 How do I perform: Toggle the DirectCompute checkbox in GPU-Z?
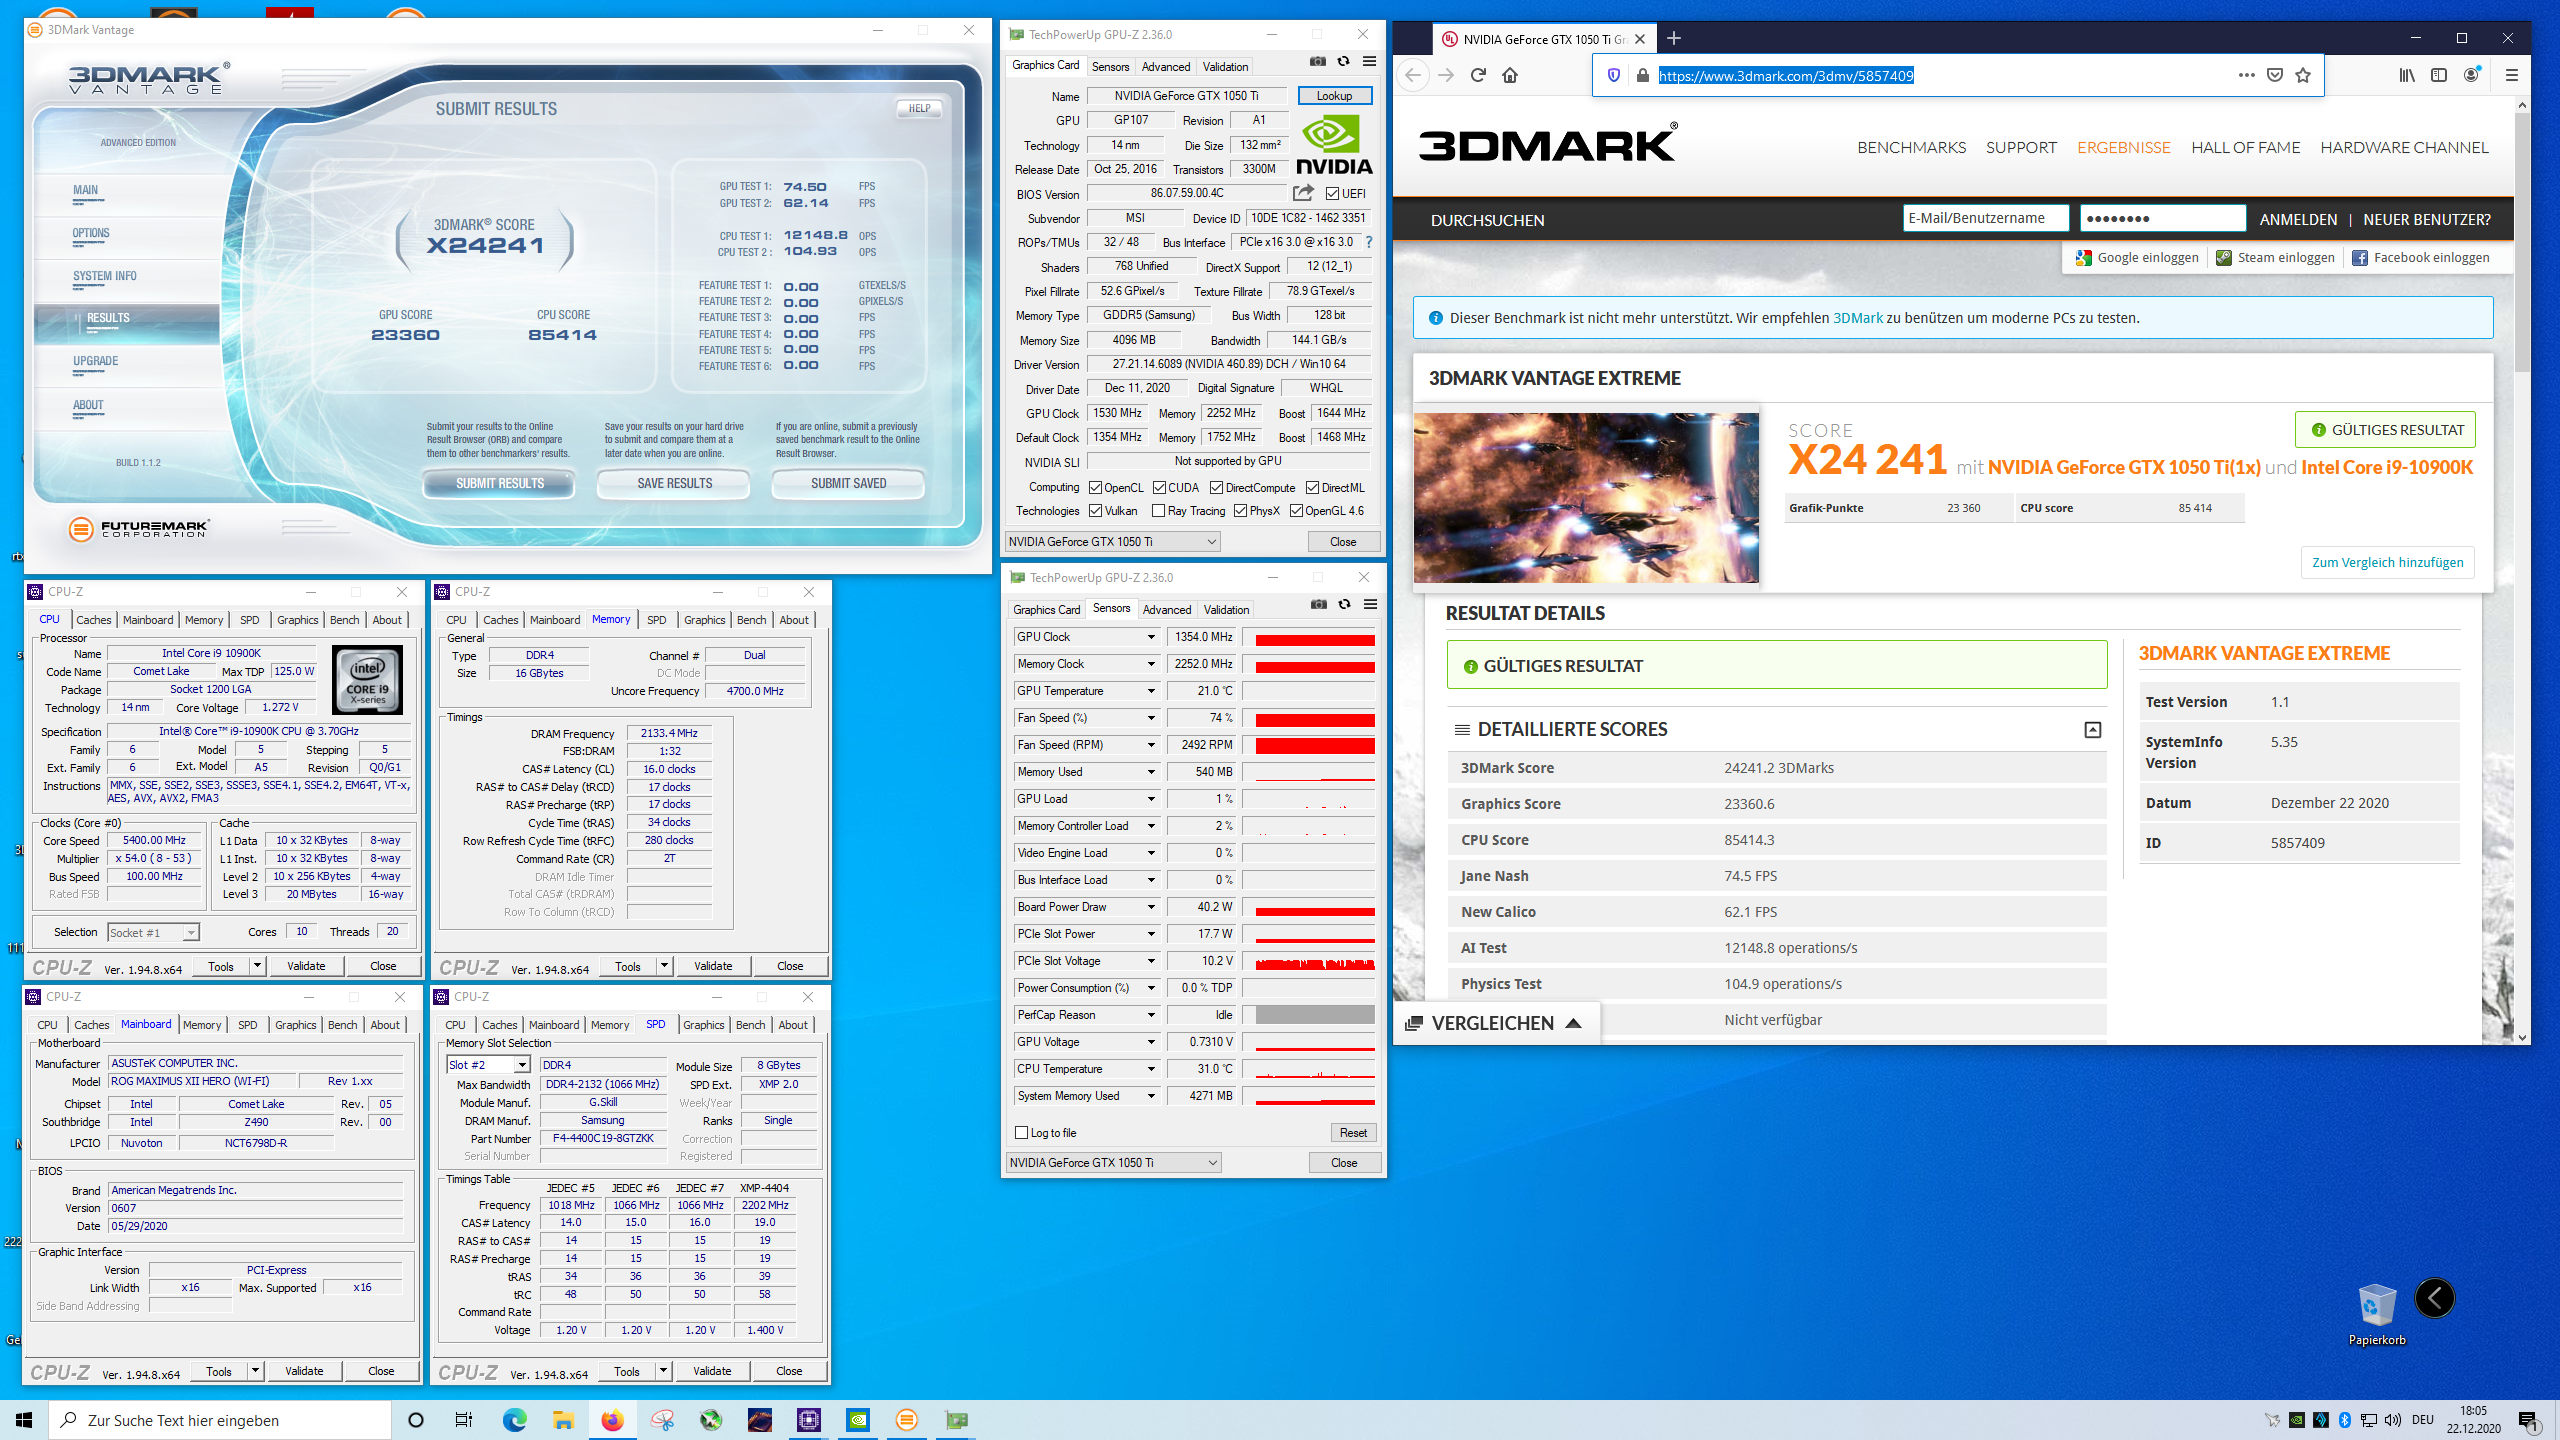[x=1216, y=488]
